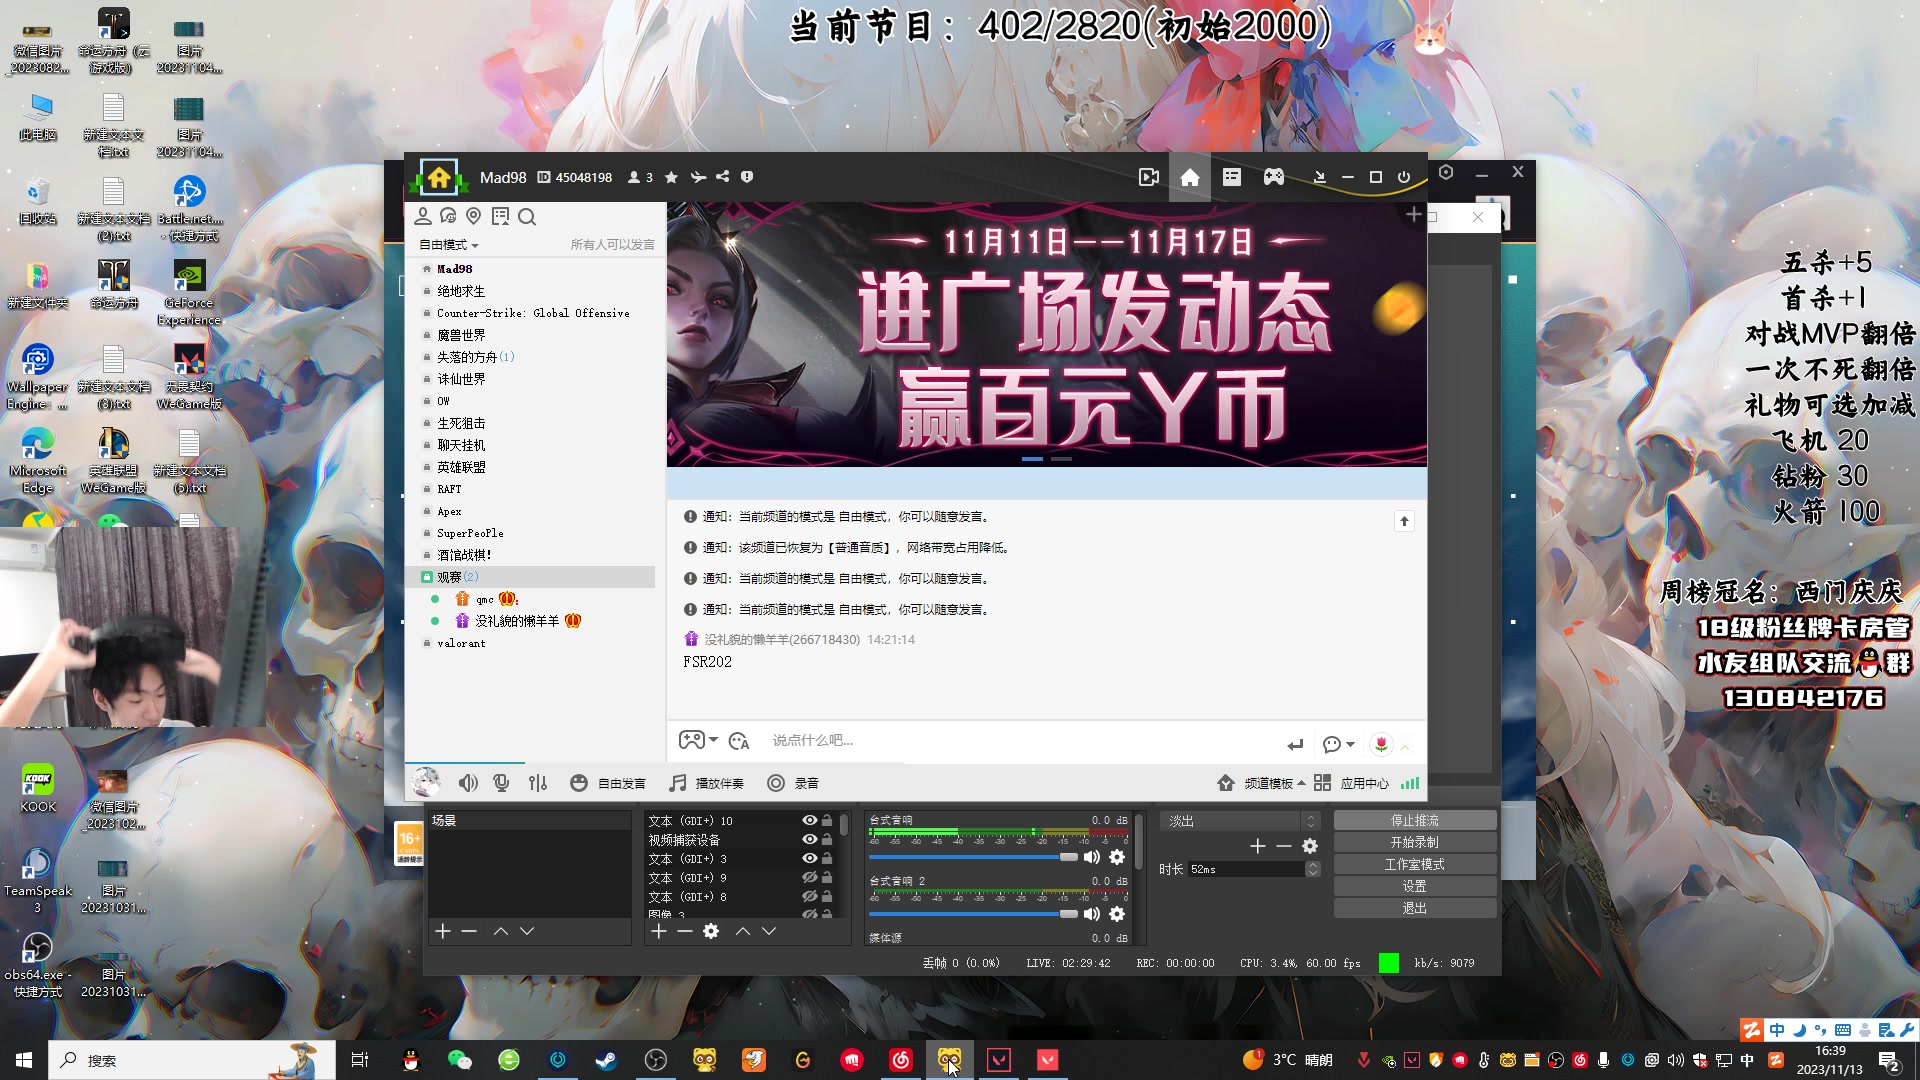Viewport: 1920px width, 1080px height.
Task: Select the 英雄联盟 channel
Action: click(x=461, y=467)
